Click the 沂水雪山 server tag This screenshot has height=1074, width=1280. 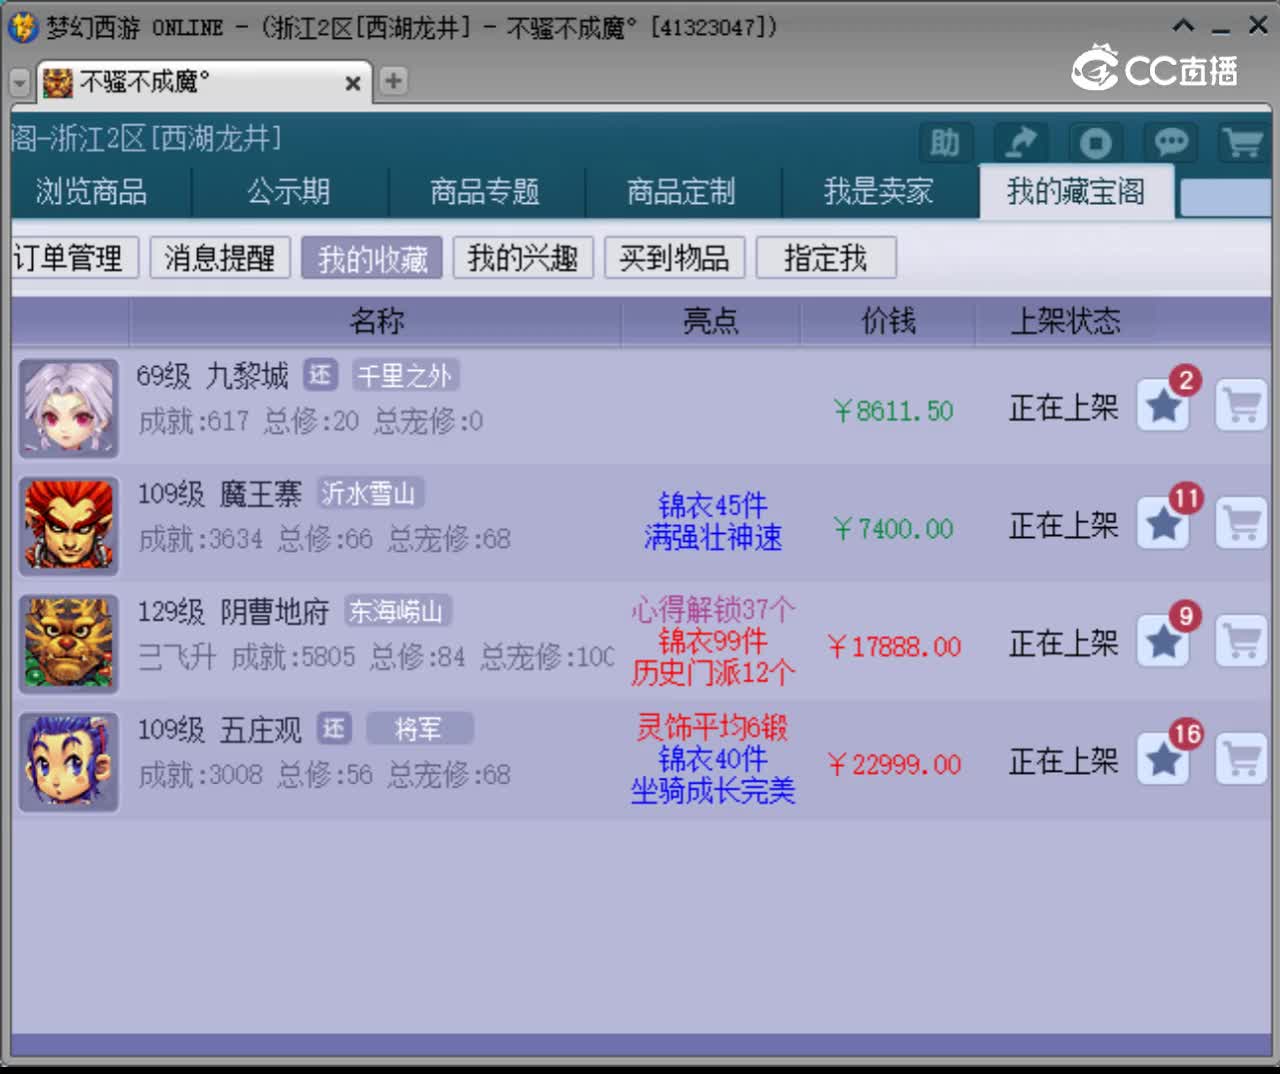pyautogui.click(x=369, y=493)
